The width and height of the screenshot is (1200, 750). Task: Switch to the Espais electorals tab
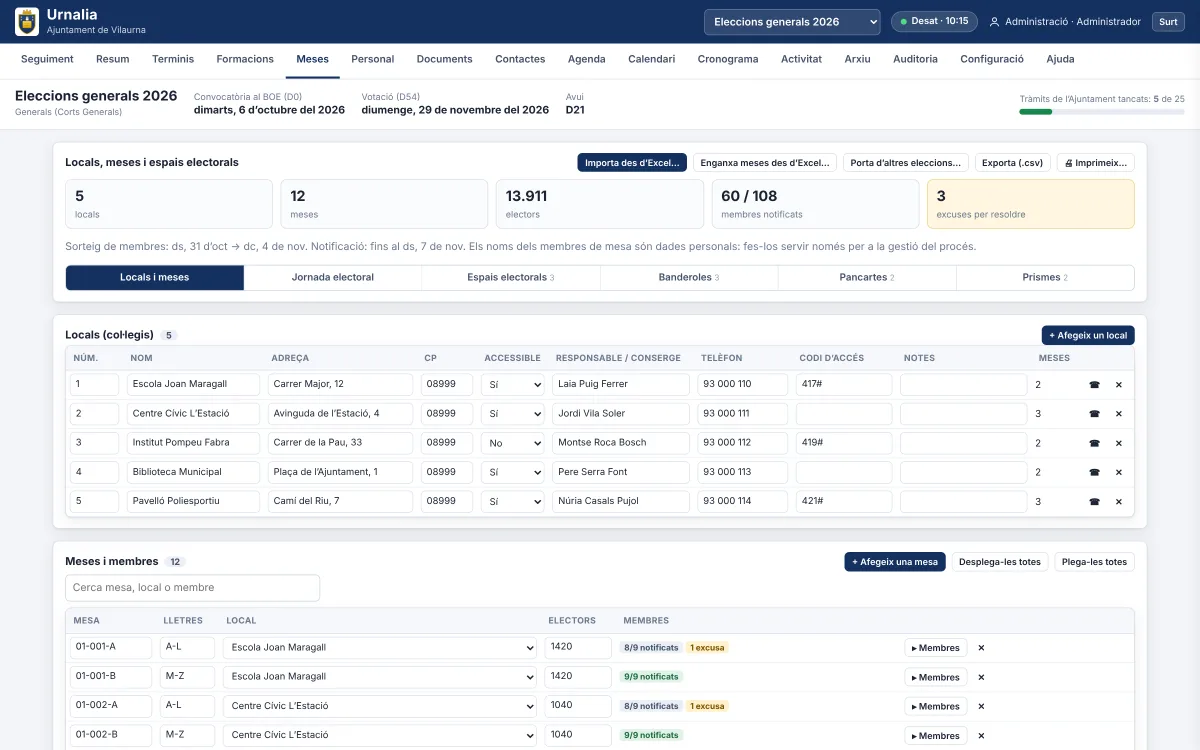[511, 277]
